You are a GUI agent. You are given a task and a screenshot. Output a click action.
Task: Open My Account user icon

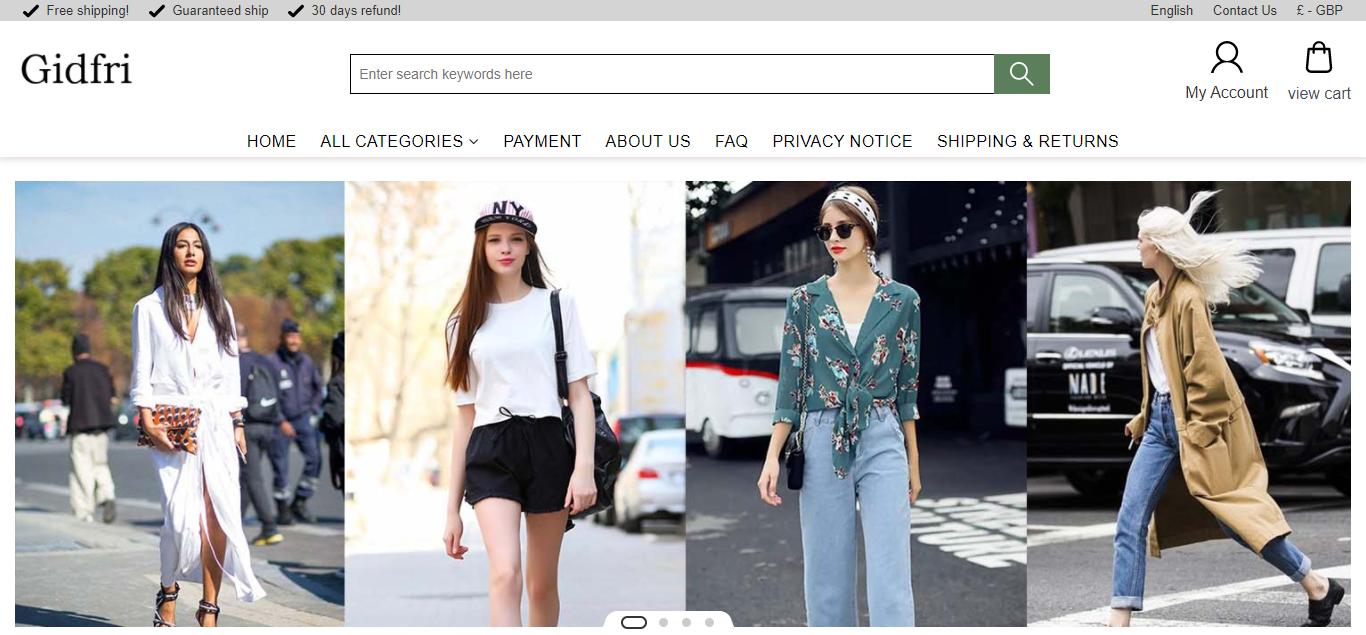pyautogui.click(x=1226, y=58)
